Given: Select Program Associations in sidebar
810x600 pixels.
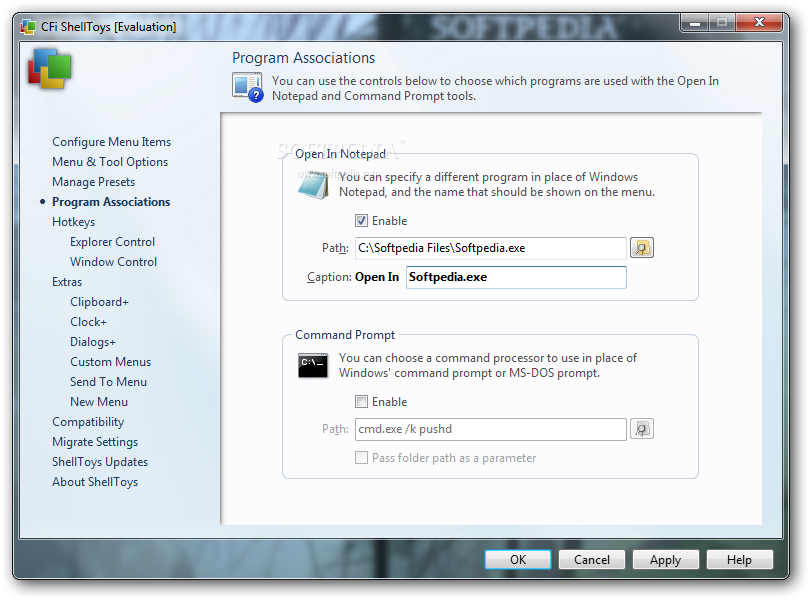Looking at the screenshot, I should pos(111,202).
